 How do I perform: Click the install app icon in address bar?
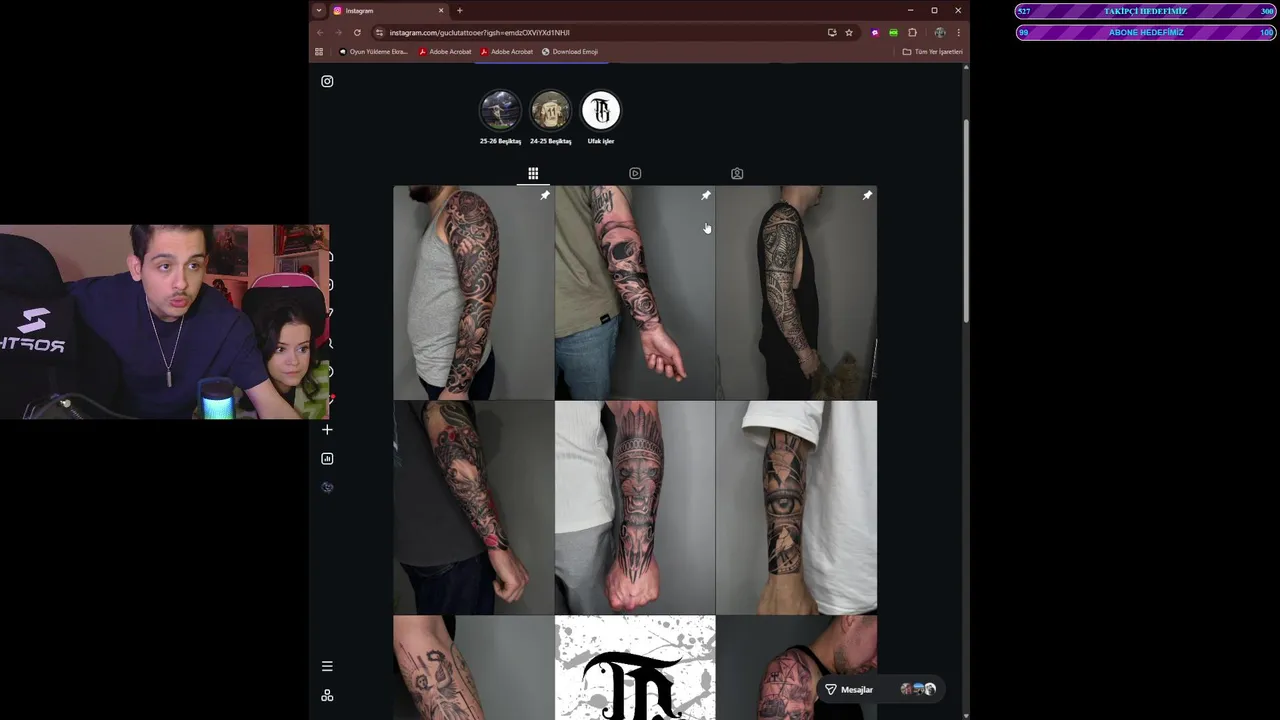point(832,33)
